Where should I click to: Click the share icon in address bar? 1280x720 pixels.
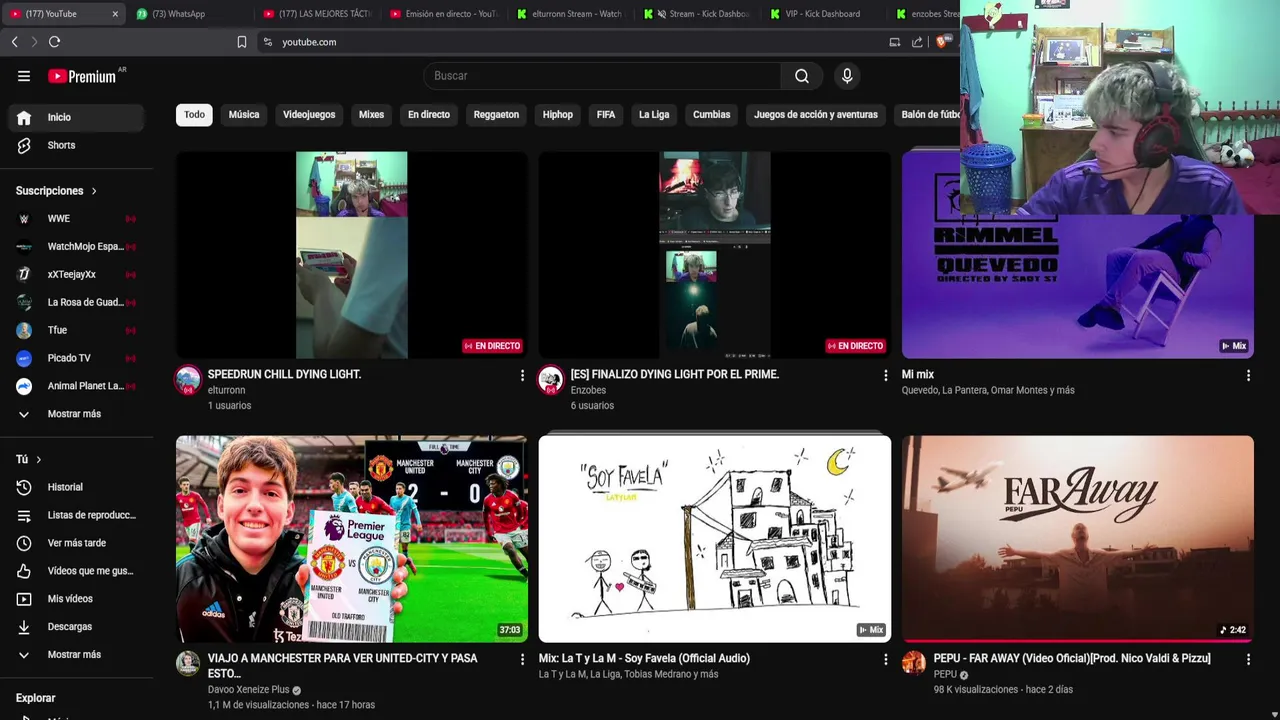tap(917, 42)
